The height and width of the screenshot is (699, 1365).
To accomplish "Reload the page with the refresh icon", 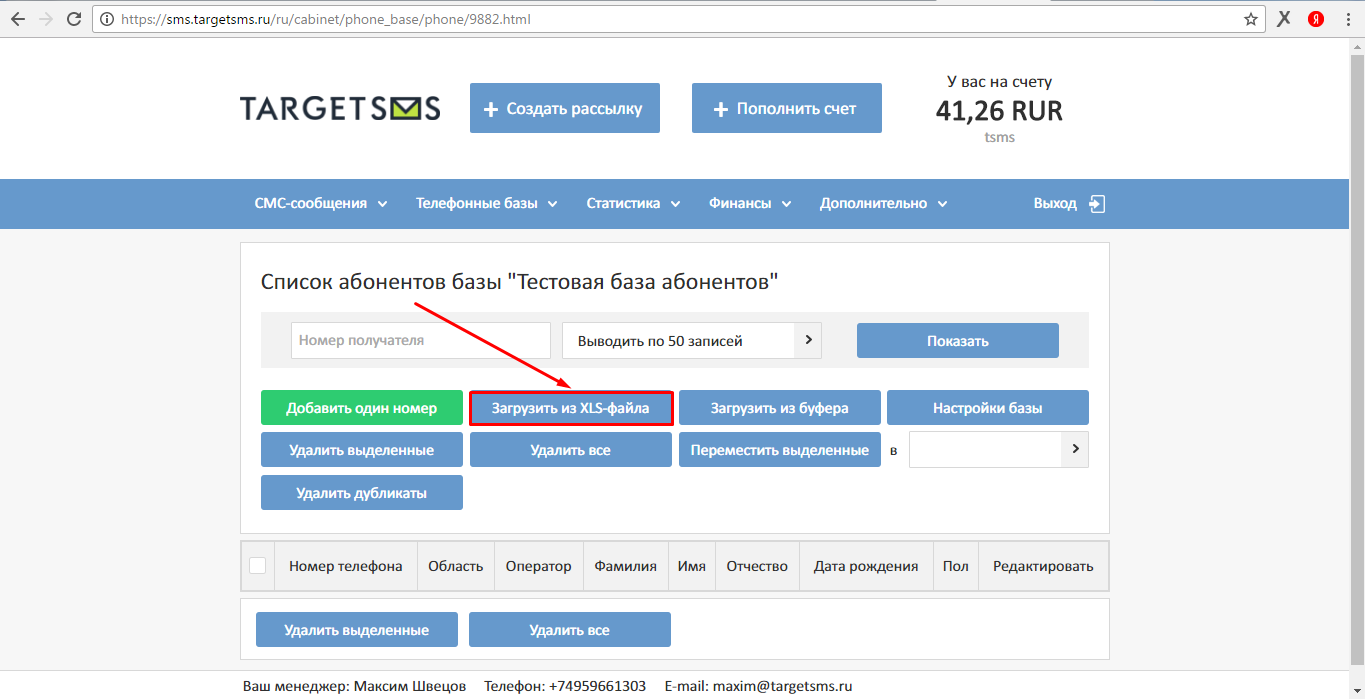I will (x=74, y=19).
